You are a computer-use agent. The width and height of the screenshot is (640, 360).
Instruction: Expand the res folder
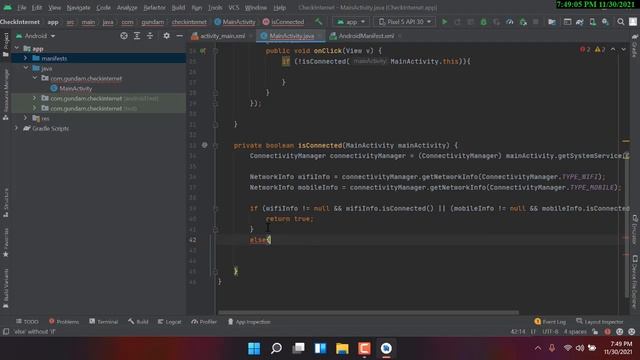point(26,118)
